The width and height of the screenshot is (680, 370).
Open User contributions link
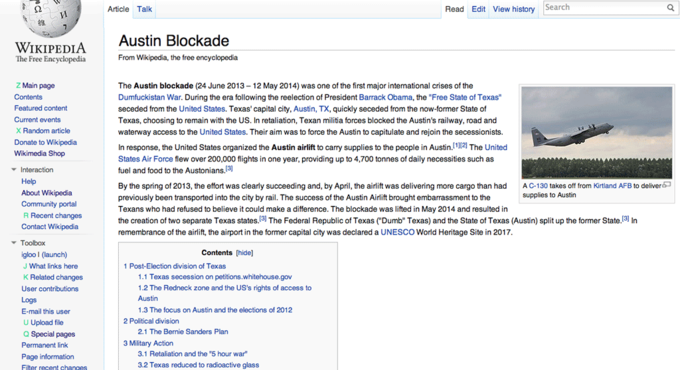pos(50,289)
